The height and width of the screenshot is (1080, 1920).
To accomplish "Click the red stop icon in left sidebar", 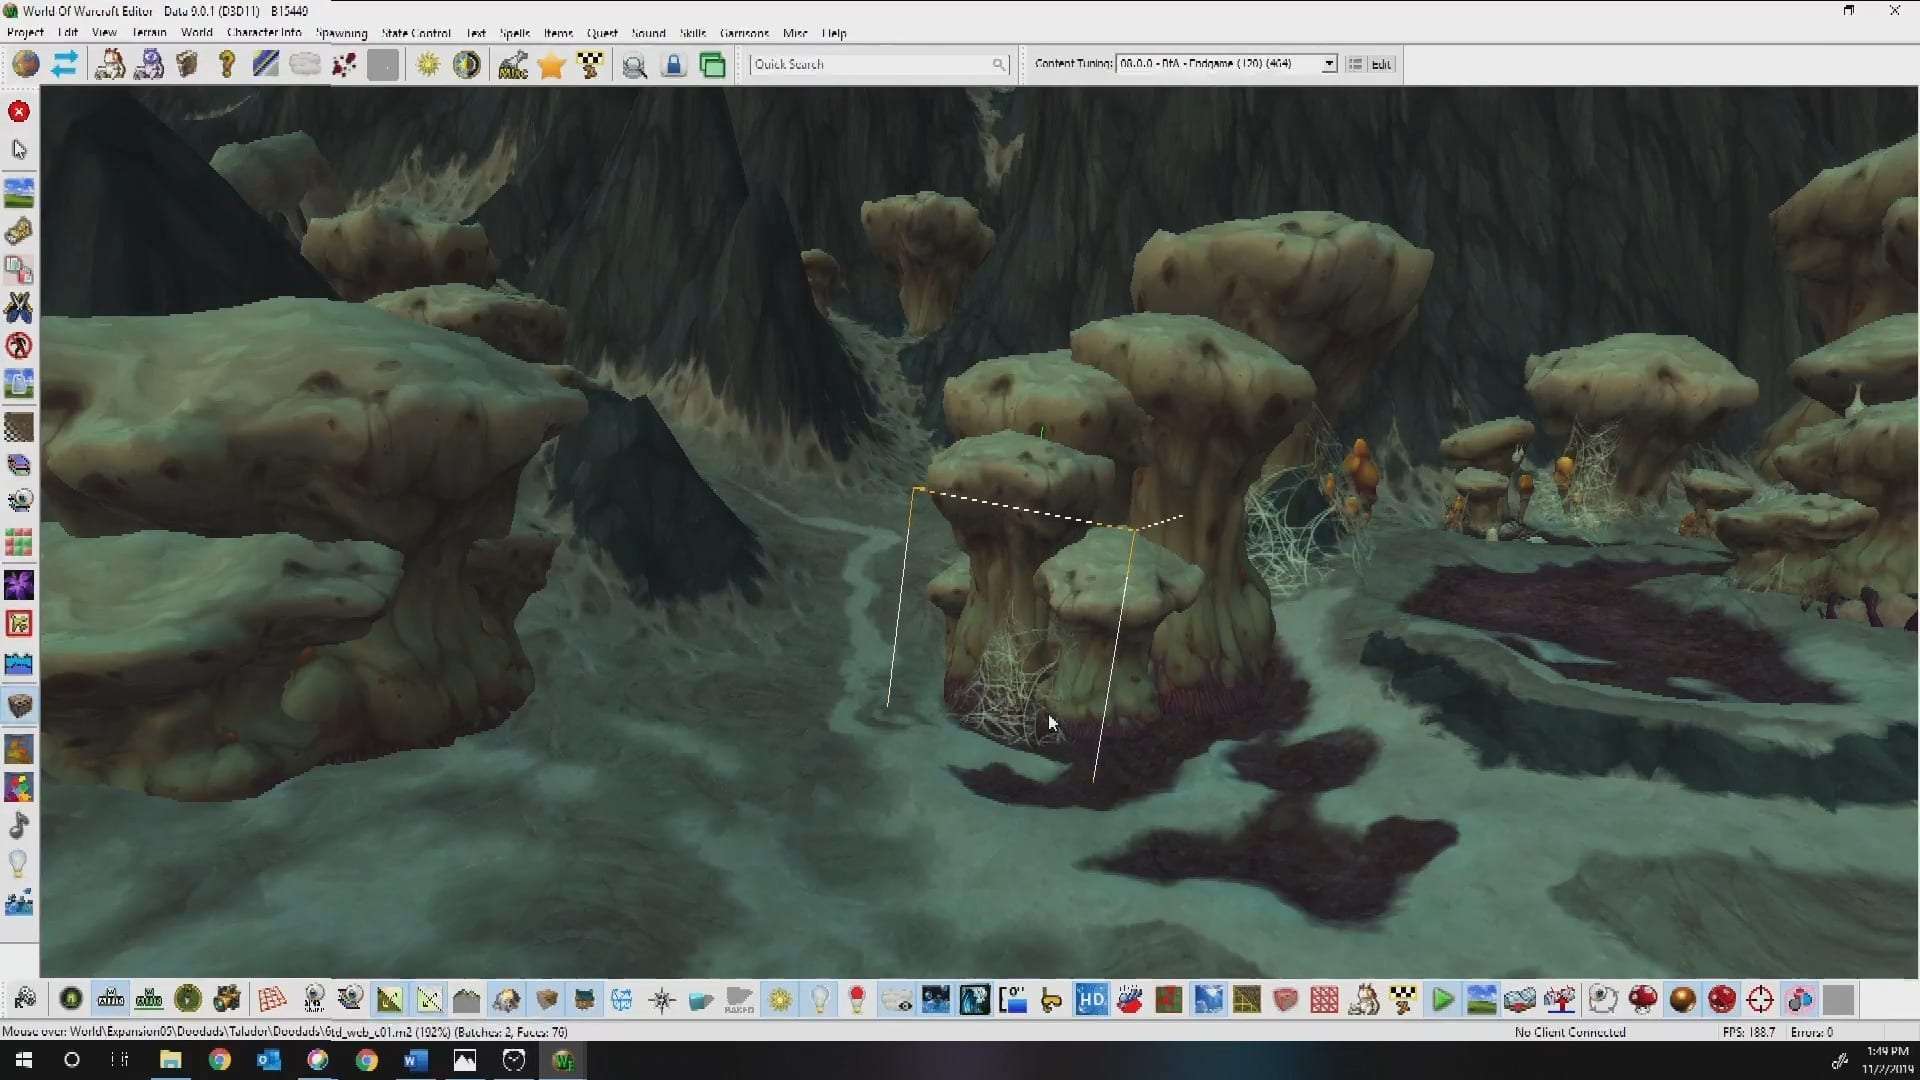I will (x=19, y=111).
